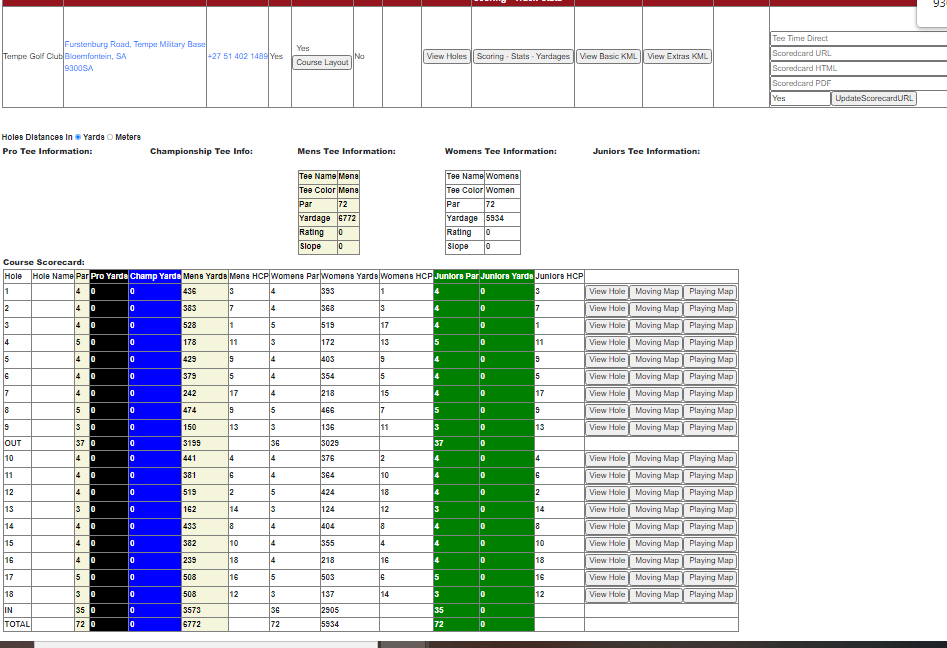The width and height of the screenshot is (947, 648).
Task: Click the Yes field beside UpdateScorecardURL
Action: coord(800,98)
